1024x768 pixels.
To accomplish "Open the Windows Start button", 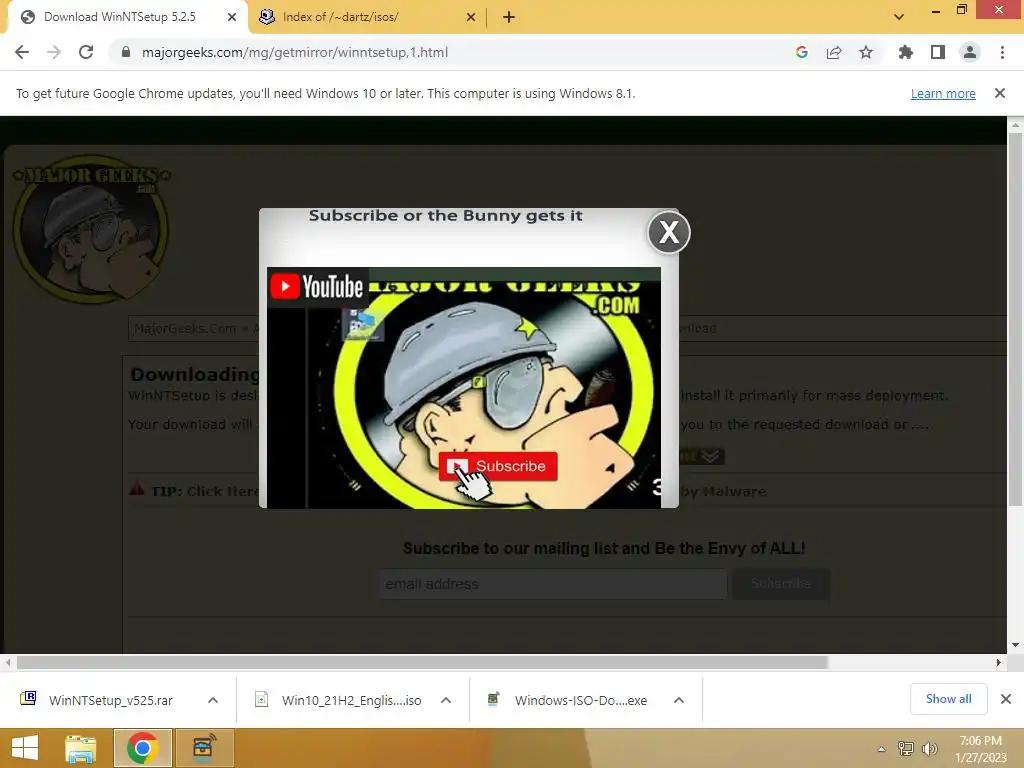I will (x=25, y=748).
